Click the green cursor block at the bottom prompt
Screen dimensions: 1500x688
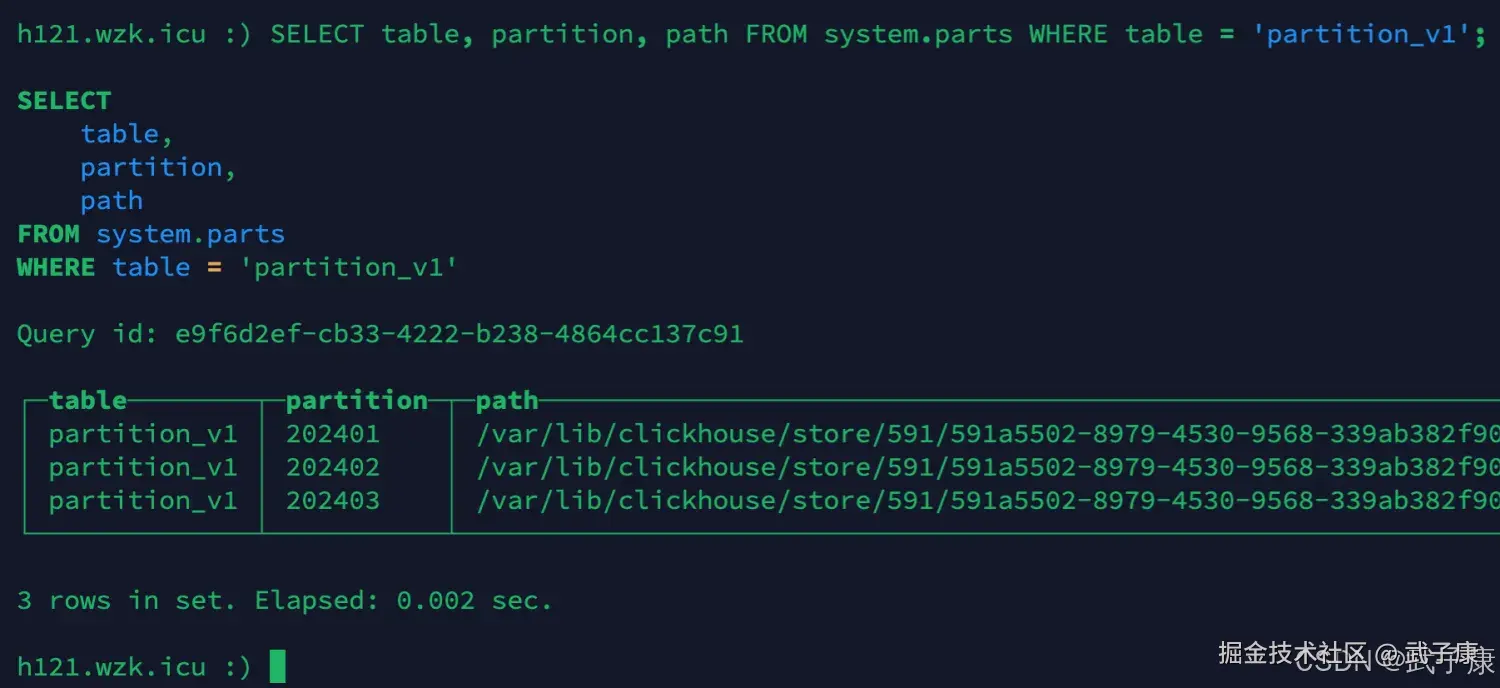coord(277,666)
